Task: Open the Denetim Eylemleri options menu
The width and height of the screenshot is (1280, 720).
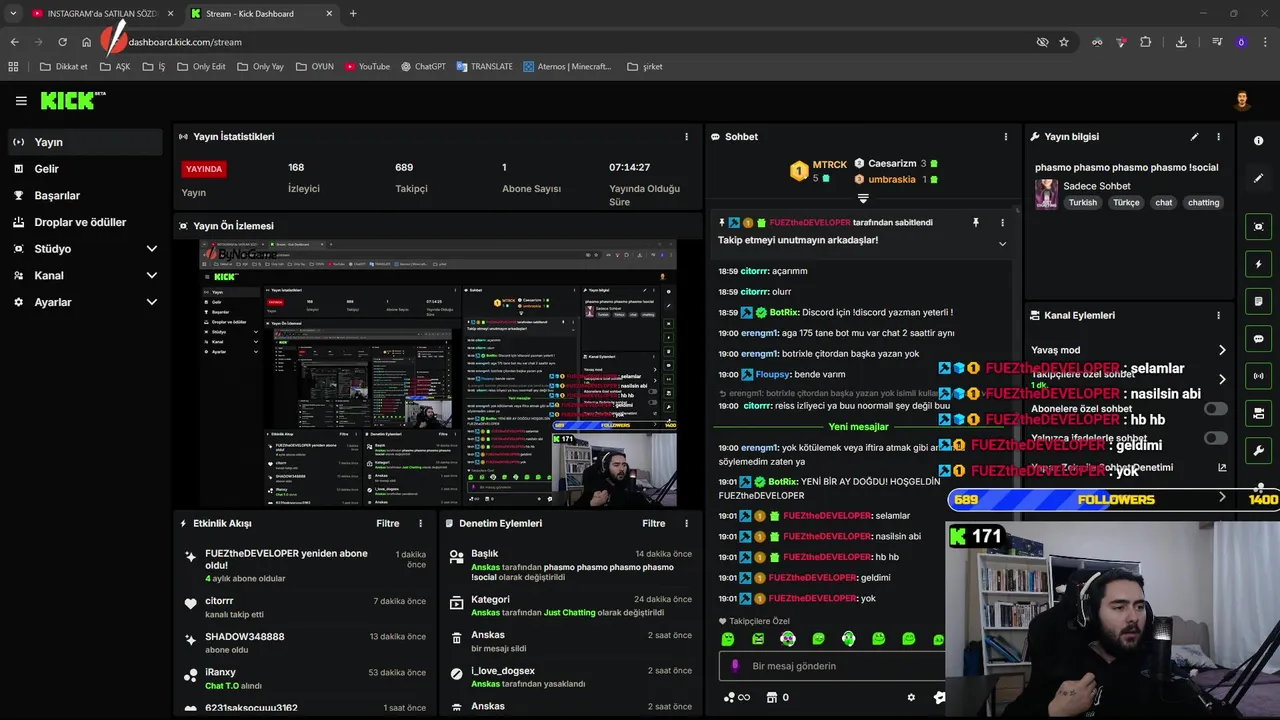Action: pyautogui.click(x=686, y=523)
